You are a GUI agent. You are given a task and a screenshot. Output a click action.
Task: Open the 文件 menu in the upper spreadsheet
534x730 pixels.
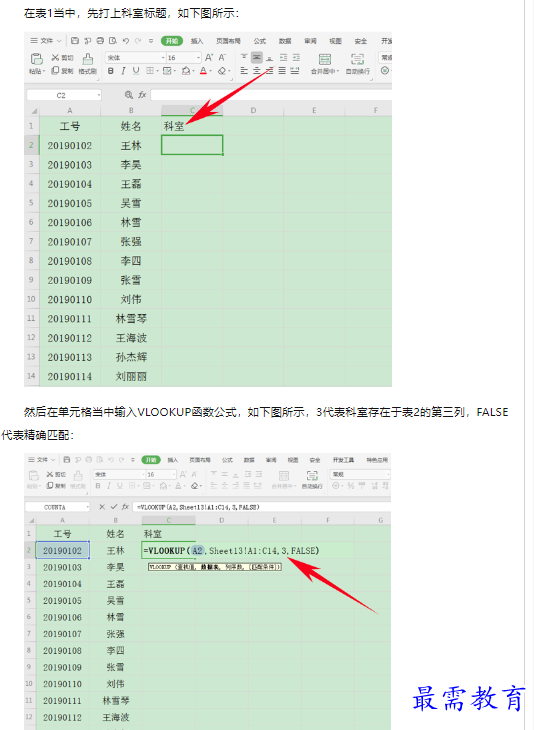tap(46, 41)
